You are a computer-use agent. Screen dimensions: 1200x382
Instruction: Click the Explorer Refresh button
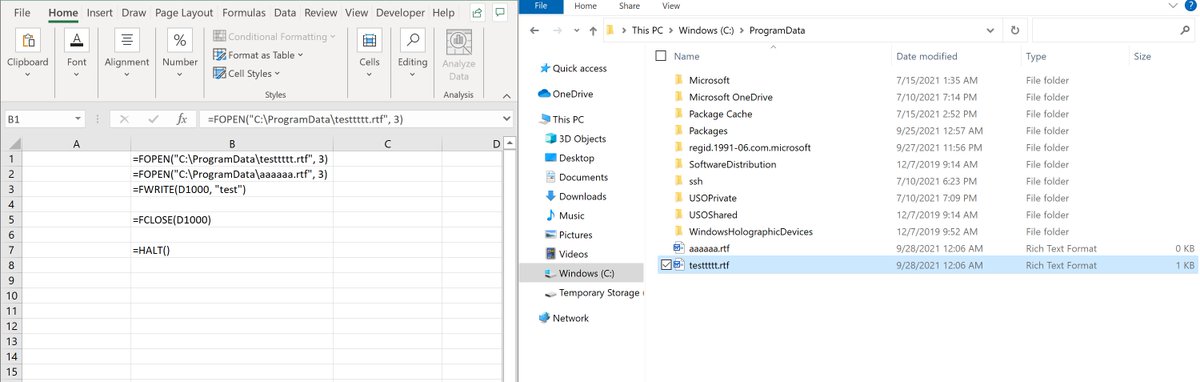click(x=1016, y=30)
